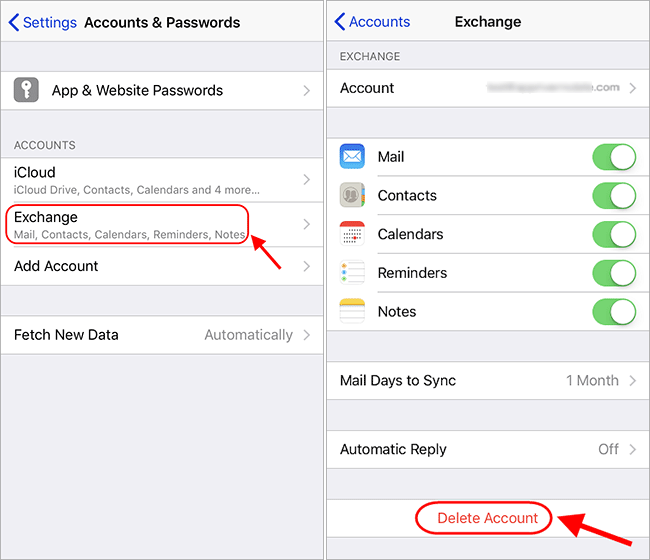The width and height of the screenshot is (650, 560).
Task: Tap the Reminders app icon
Action: pyautogui.click(x=352, y=272)
